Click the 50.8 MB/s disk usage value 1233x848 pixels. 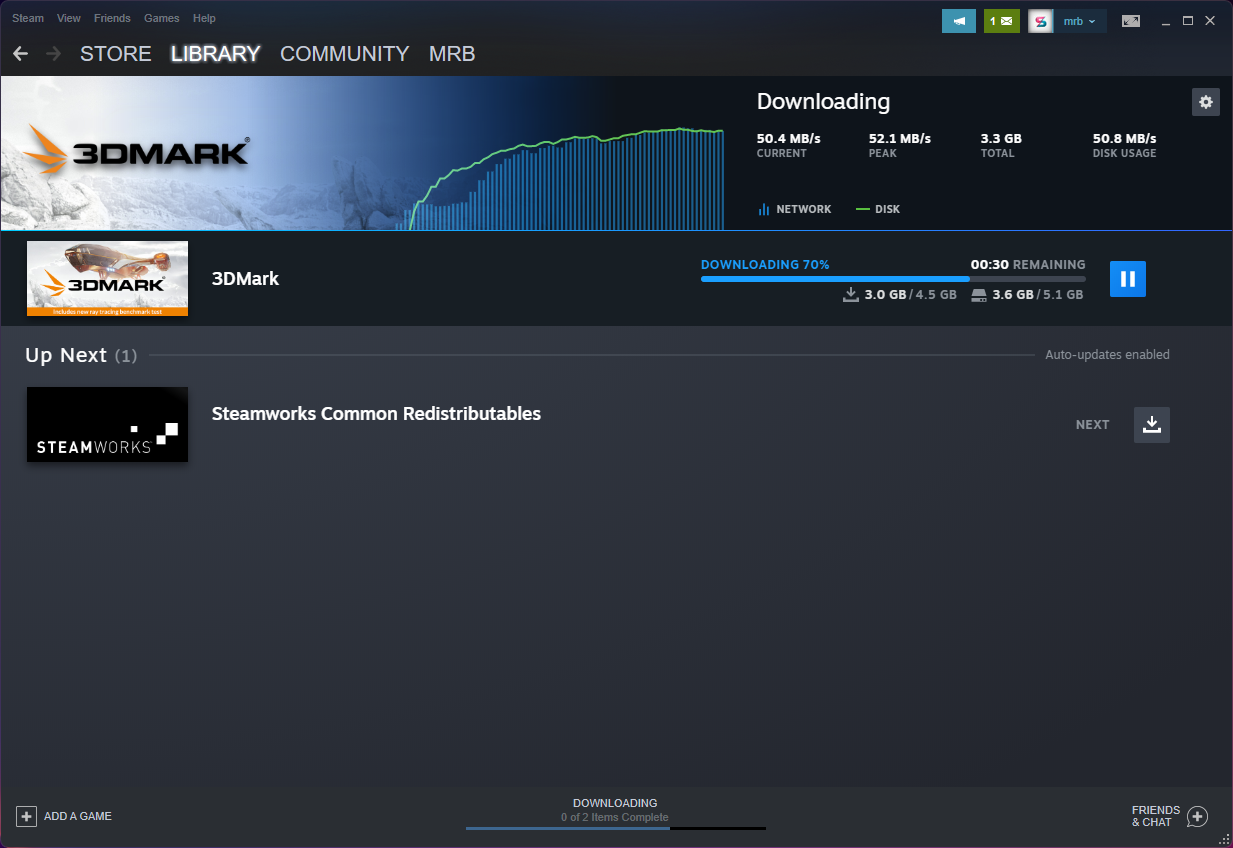point(1124,139)
